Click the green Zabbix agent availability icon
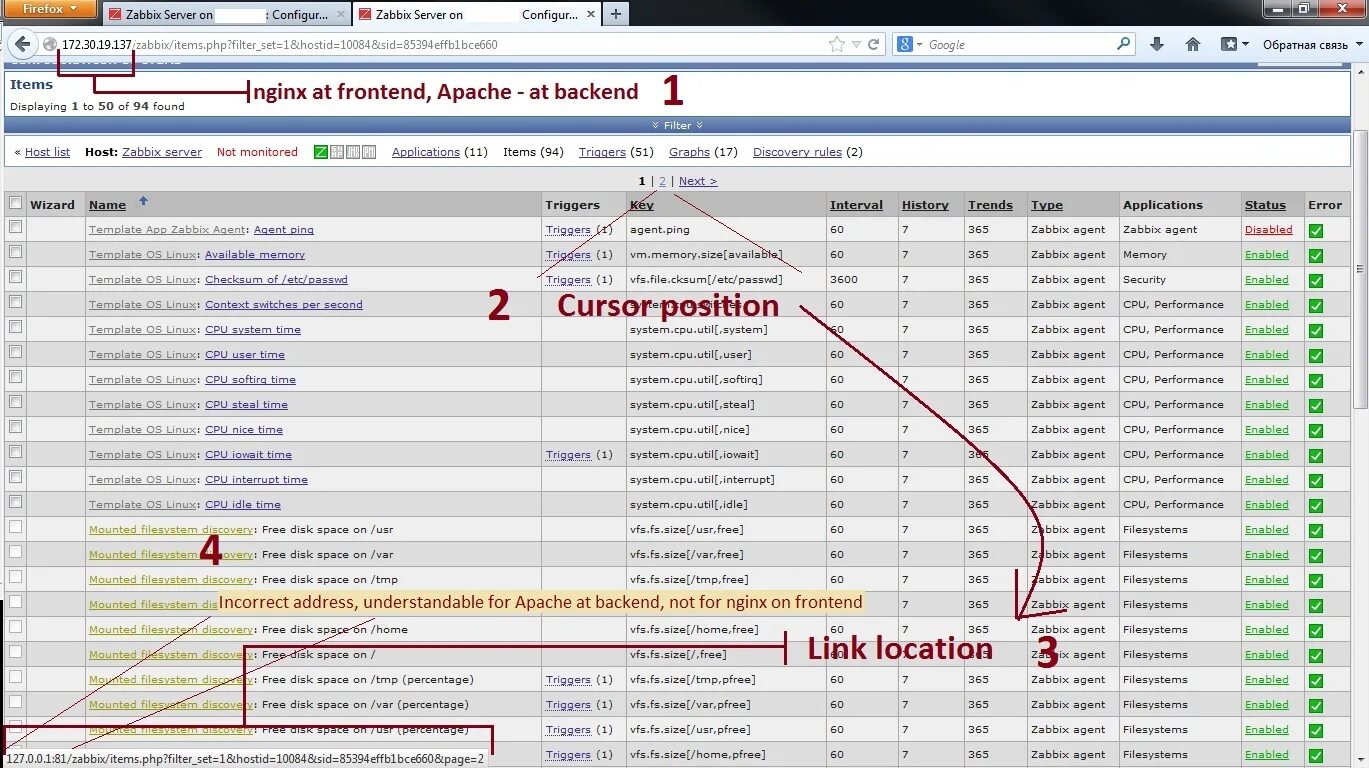Image resolution: width=1369 pixels, height=768 pixels. [321, 152]
